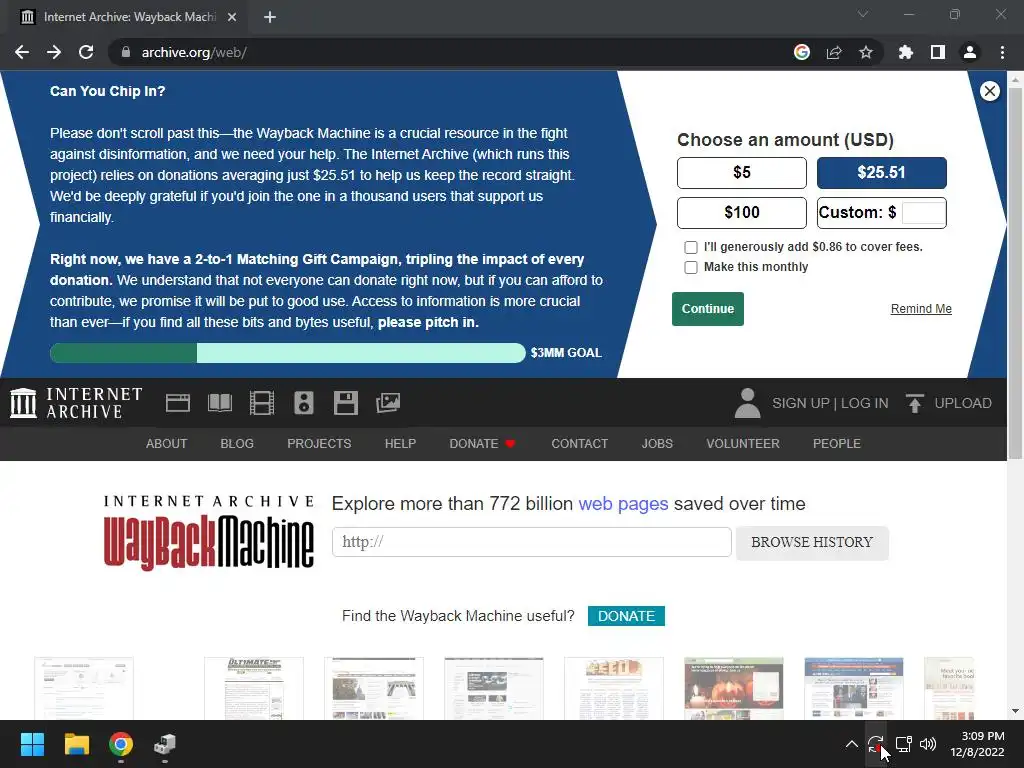Click the Remind Me link
This screenshot has height=768, width=1024.
[921, 309]
